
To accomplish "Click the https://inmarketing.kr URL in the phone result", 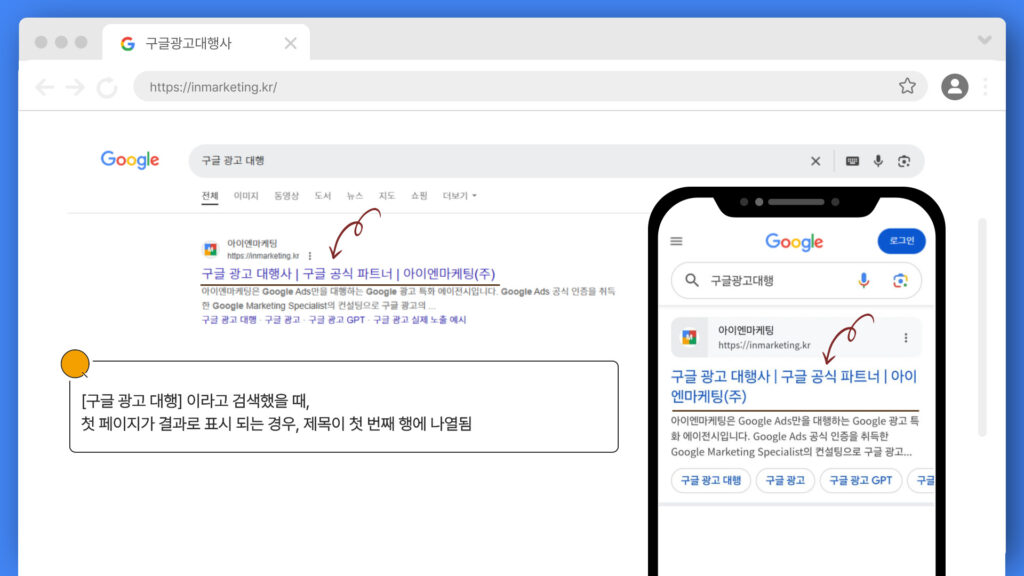I will [764, 345].
